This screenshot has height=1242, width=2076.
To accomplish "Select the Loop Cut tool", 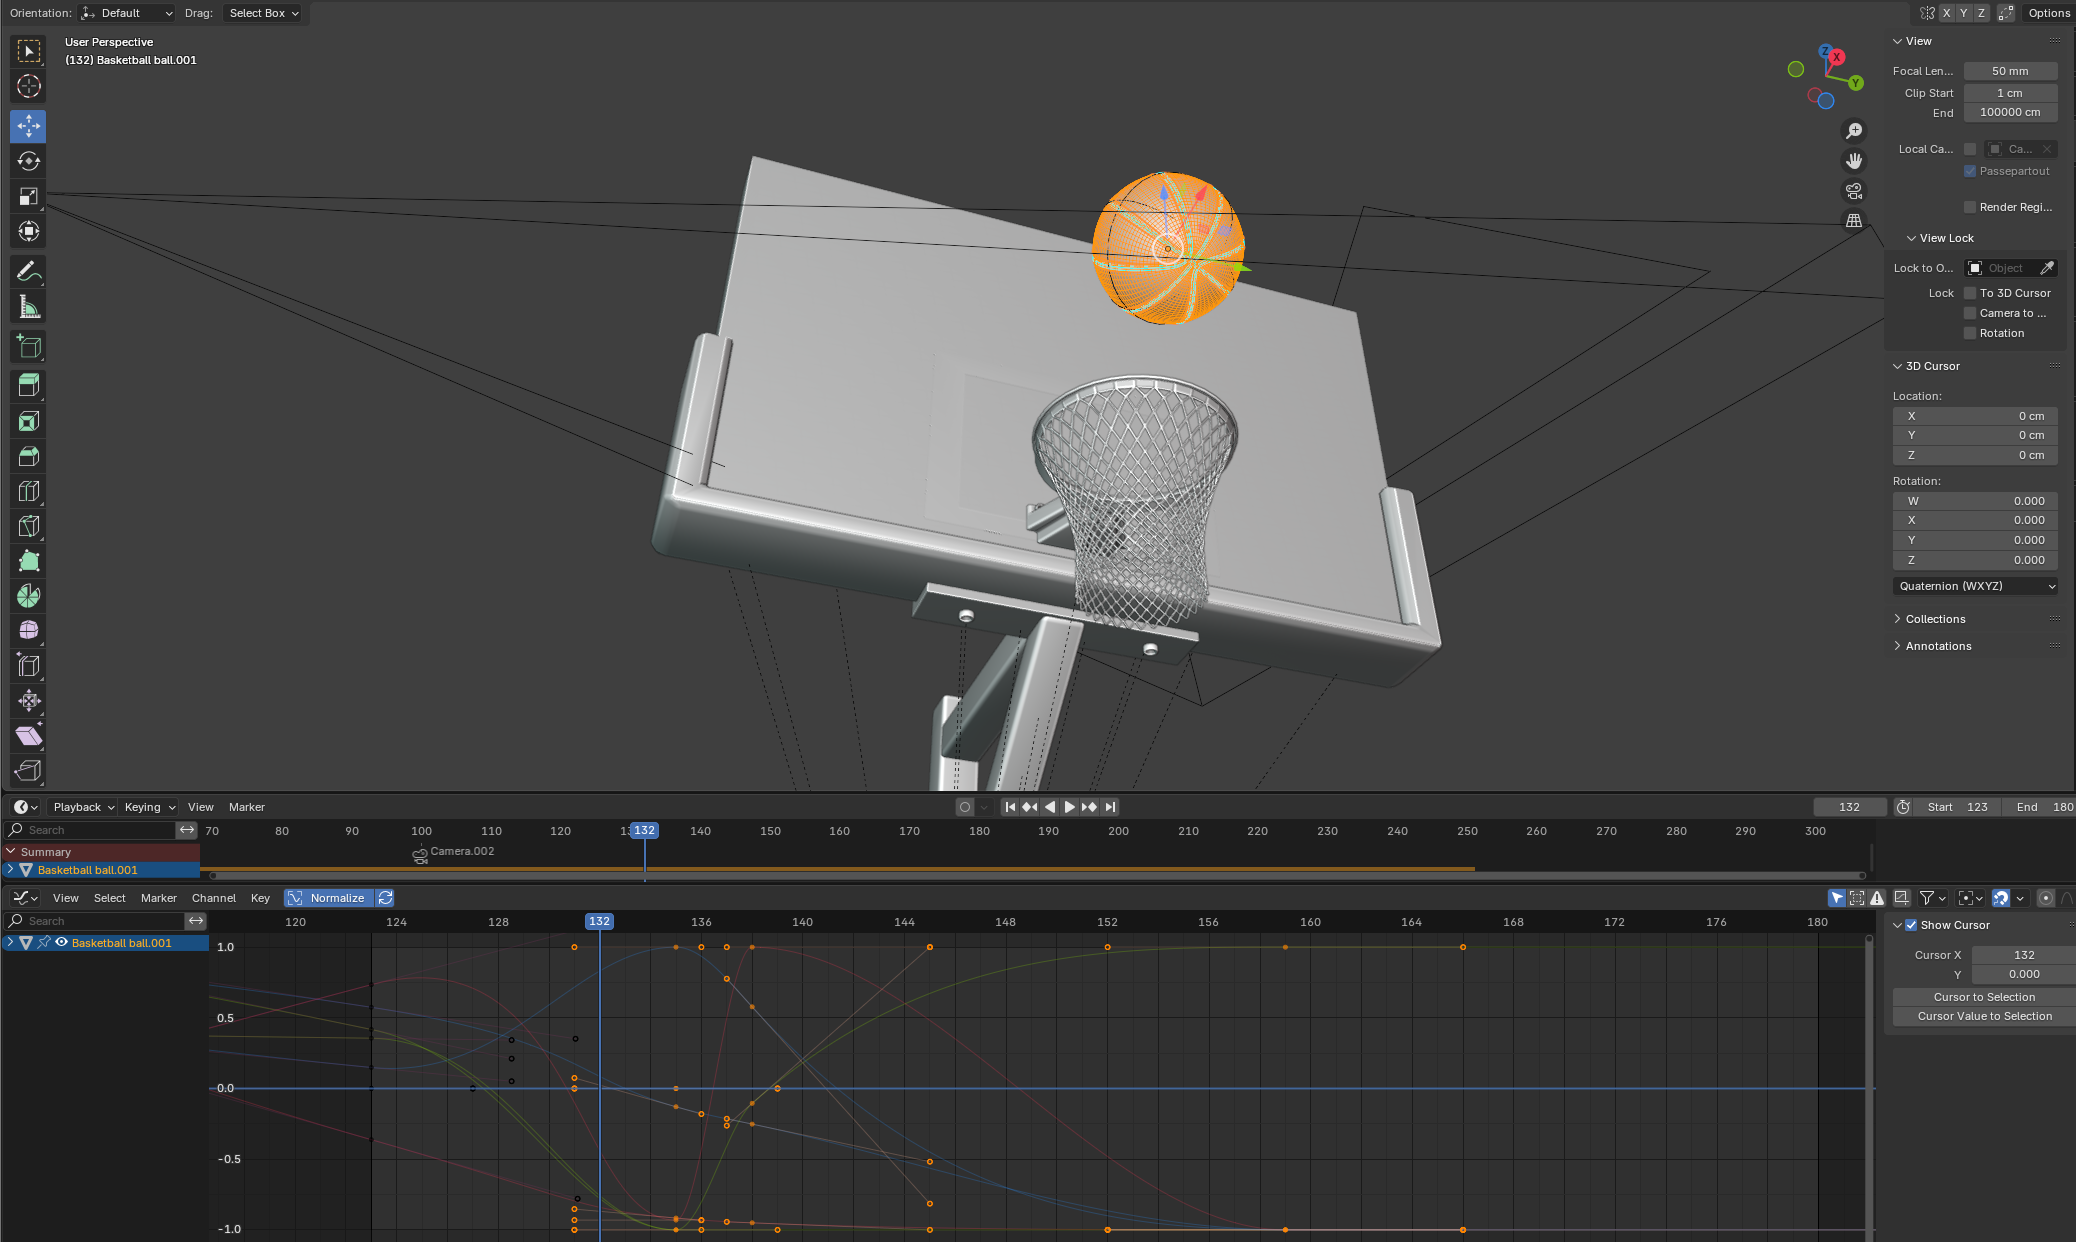I will 28,491.
